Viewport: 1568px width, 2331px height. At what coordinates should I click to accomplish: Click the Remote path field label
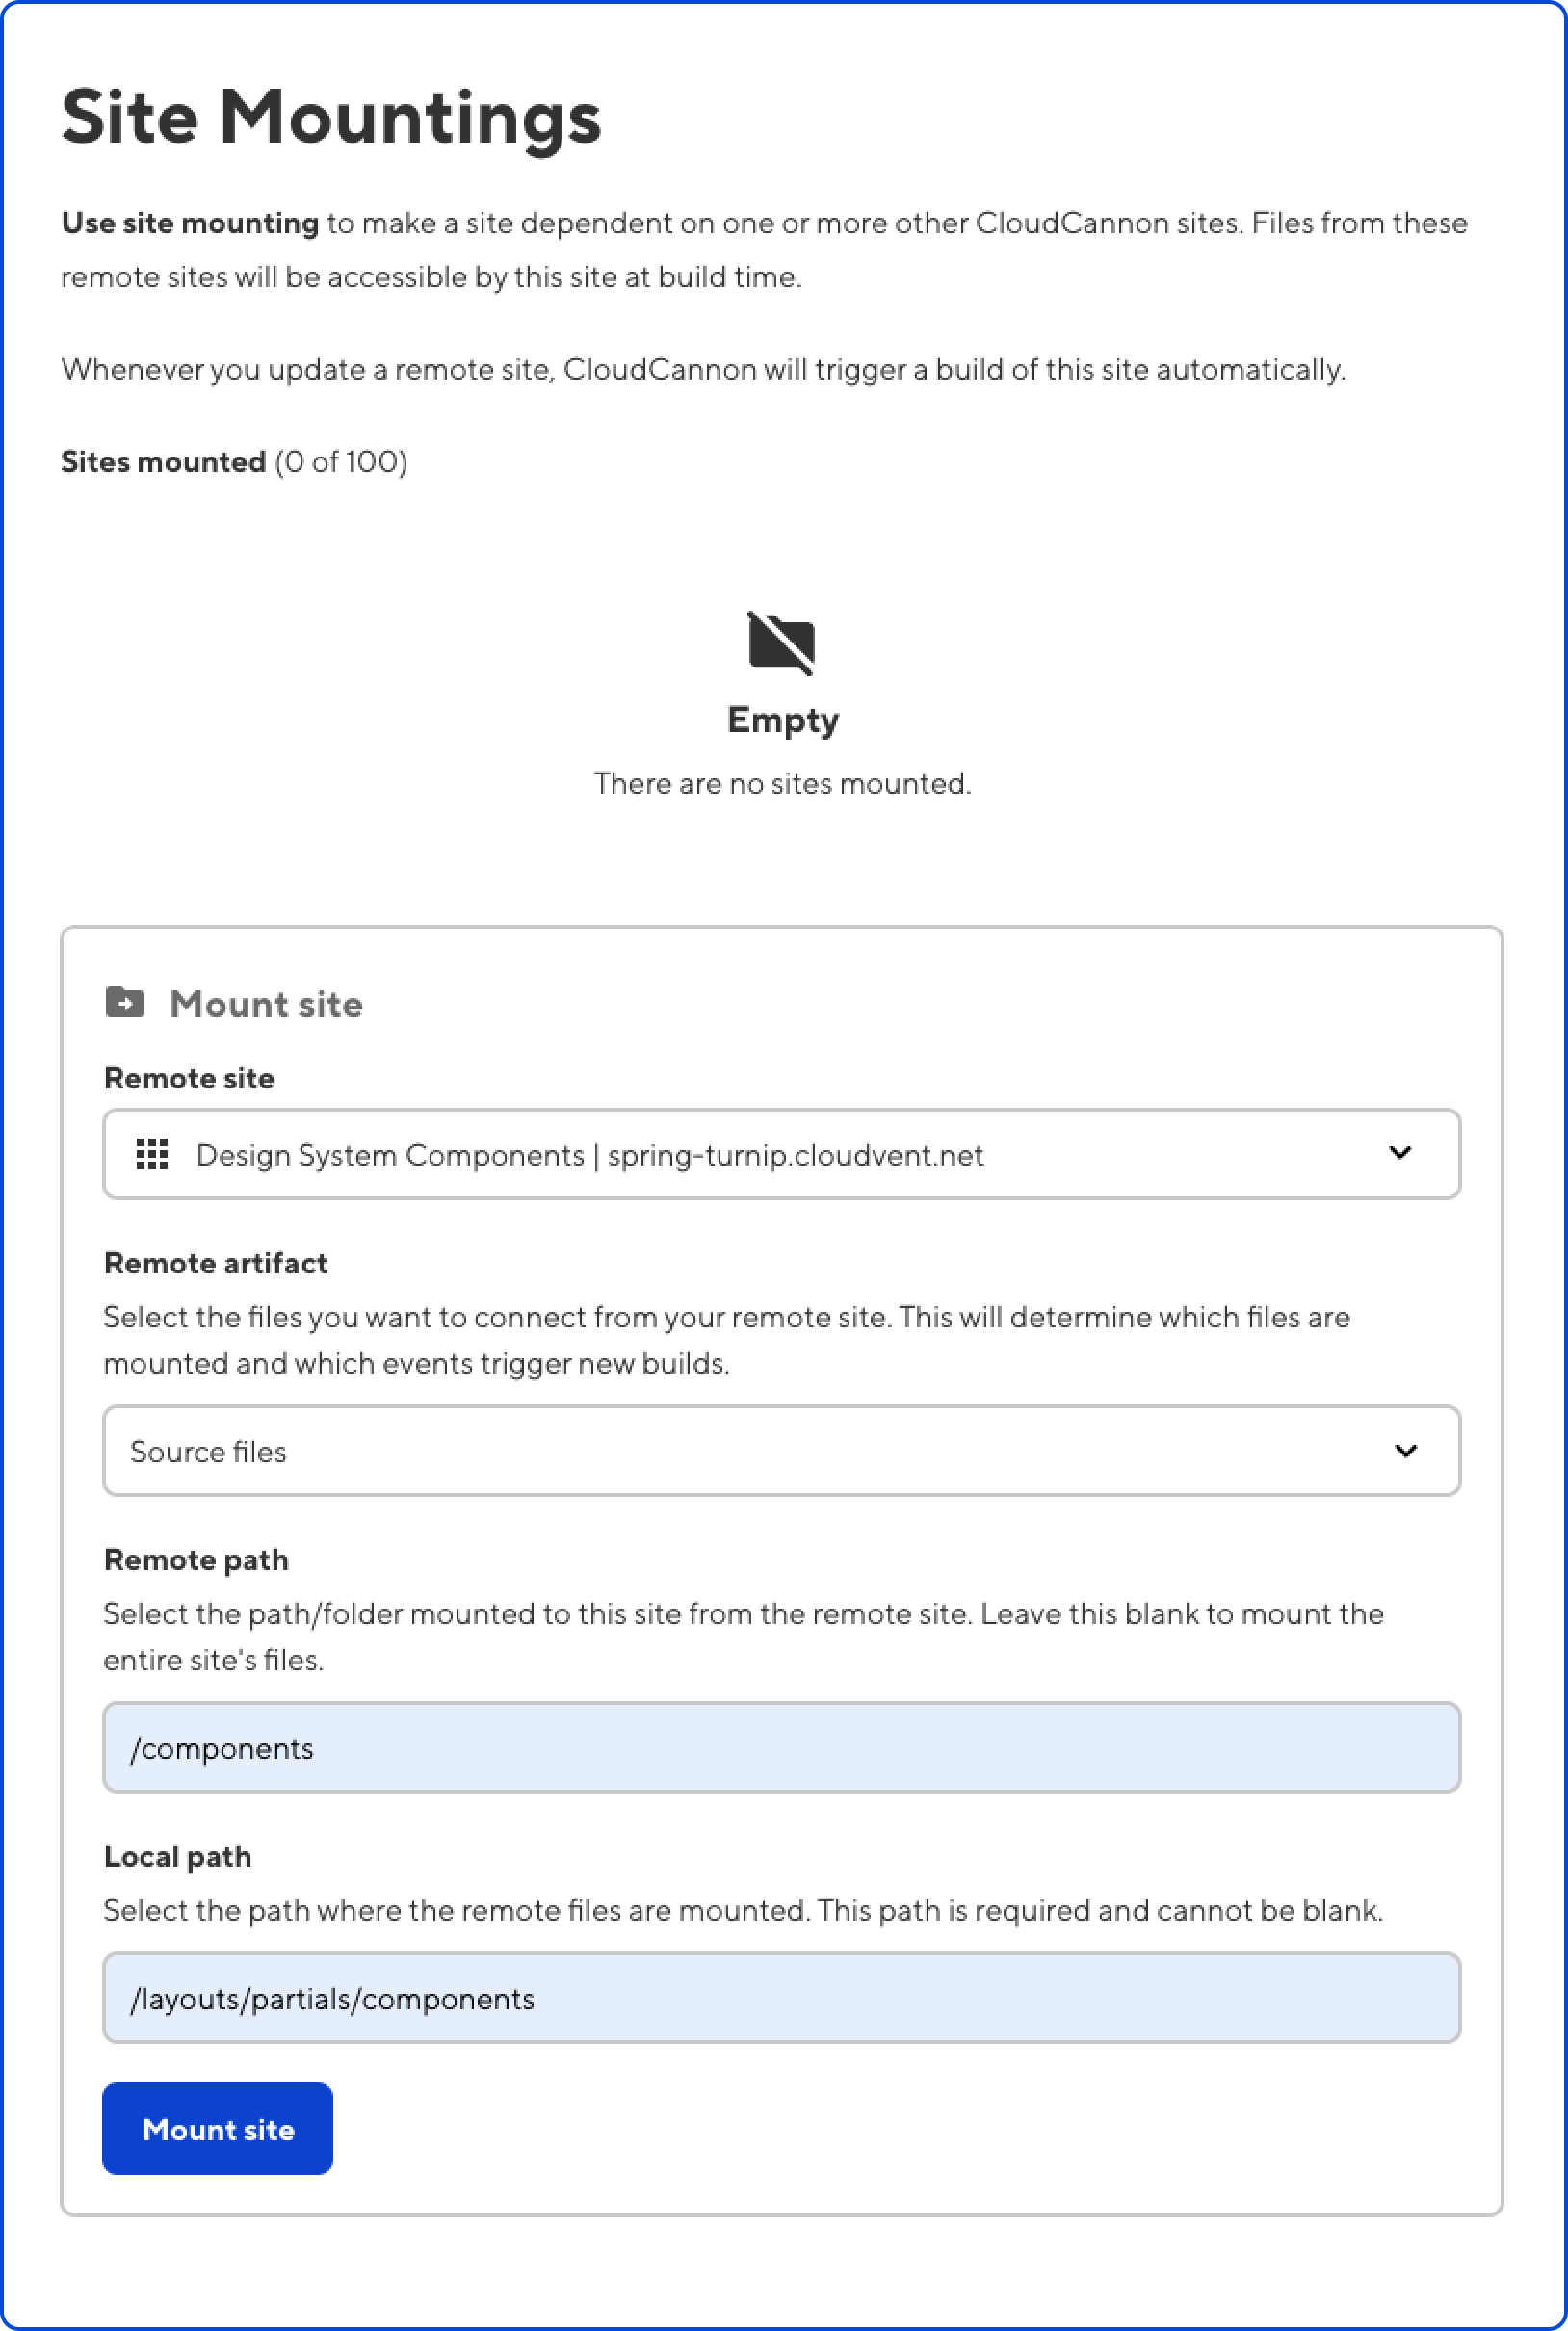click(x=196, y=1560)
